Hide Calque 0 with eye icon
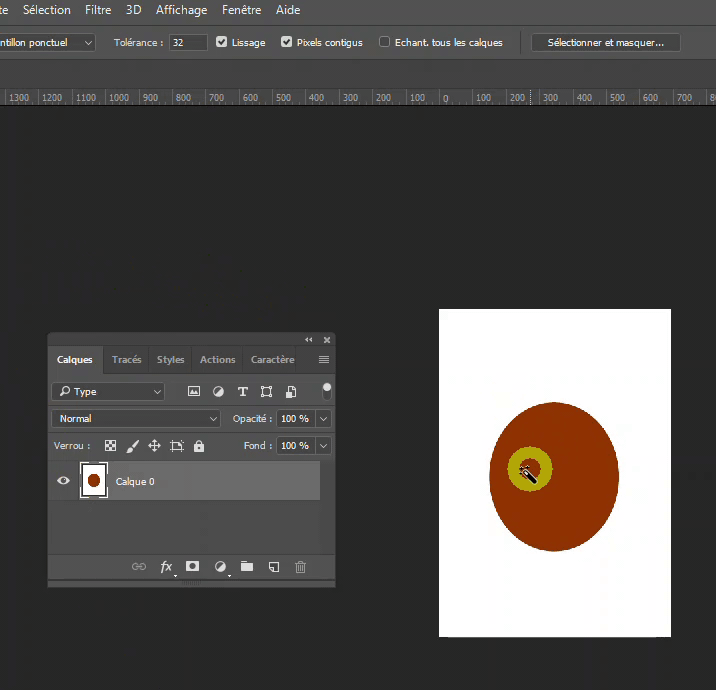 (64, 481)
